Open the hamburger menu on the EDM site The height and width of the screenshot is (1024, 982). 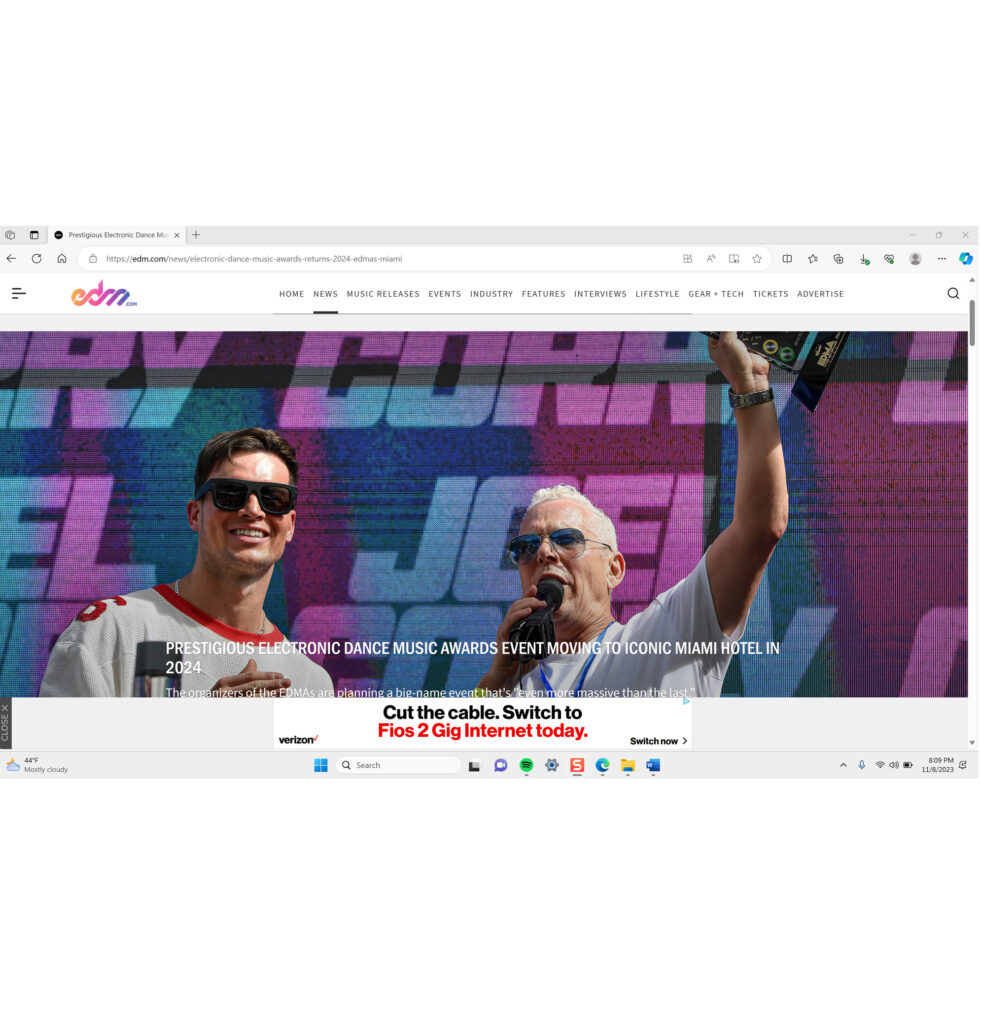tap(19, 293)
